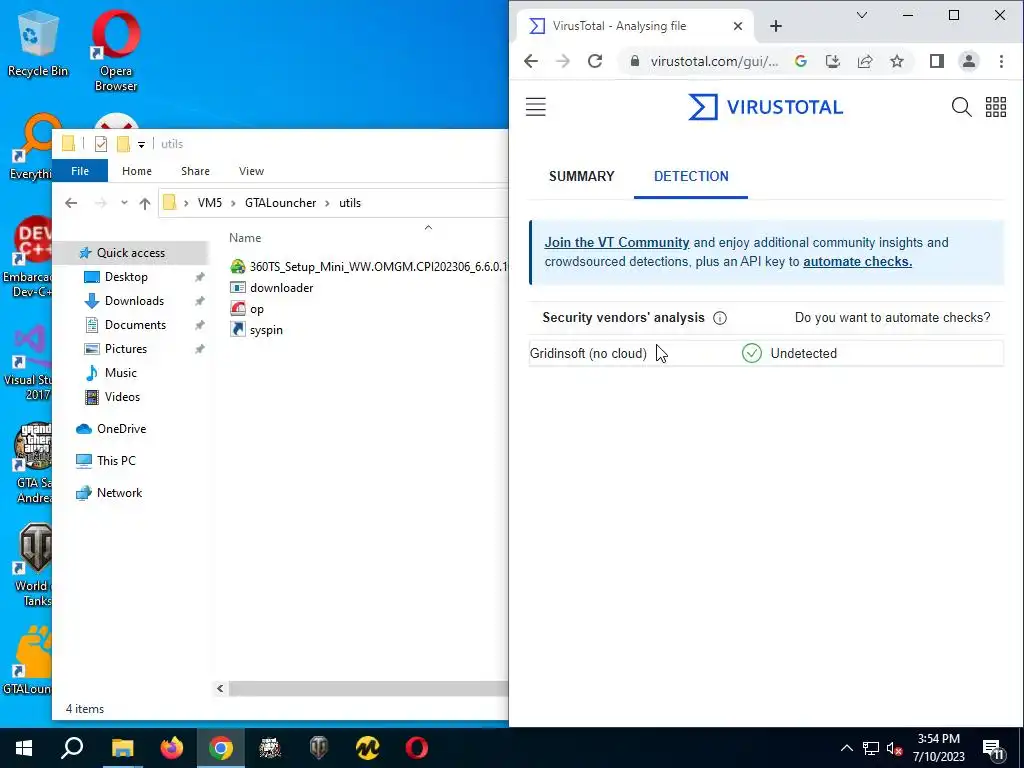Open Chrome tab search chevron
Viewport: 1024px width, 768px height.
coord(862,15)
